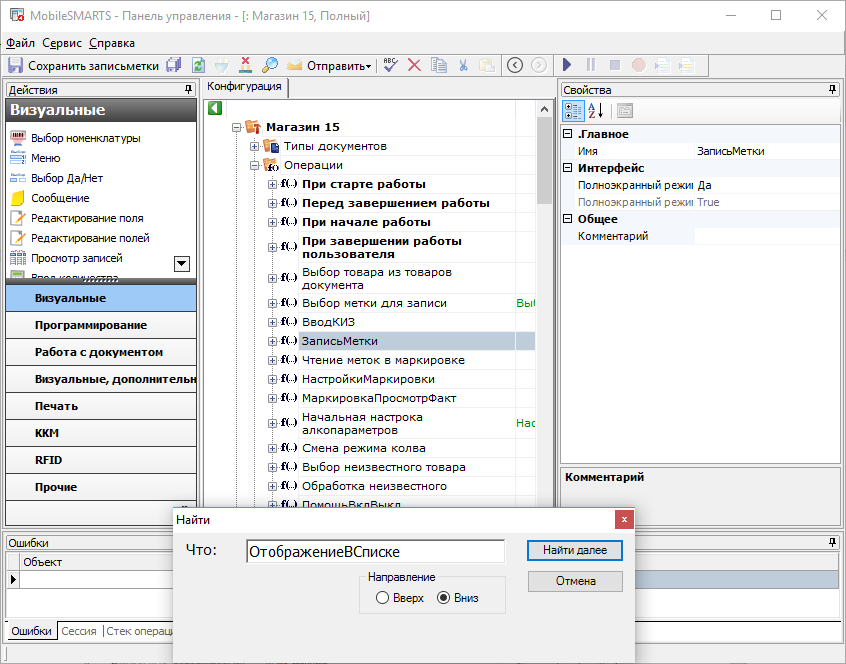Click the copy documents toolbar icon
This screenshot has height=664, width=846.
[x=439, y=65]
